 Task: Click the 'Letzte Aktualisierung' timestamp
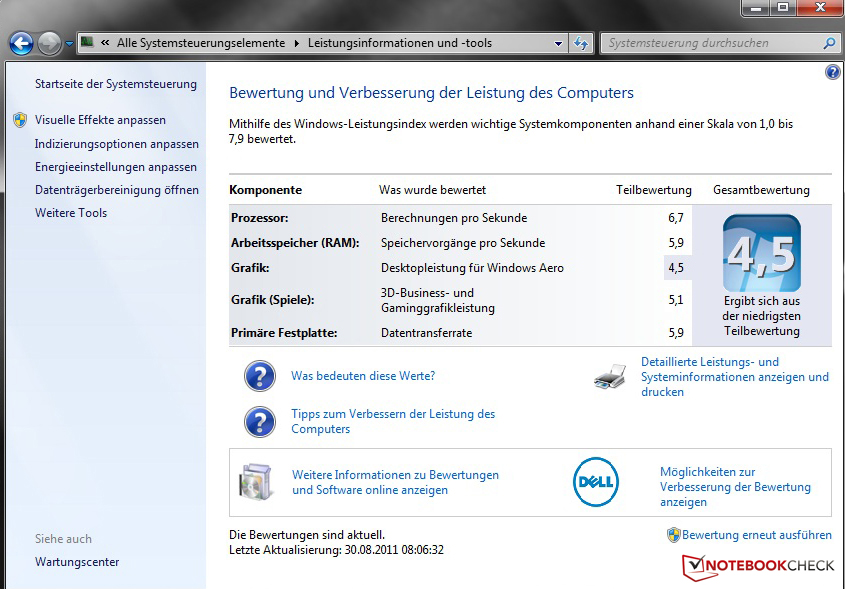336,550
